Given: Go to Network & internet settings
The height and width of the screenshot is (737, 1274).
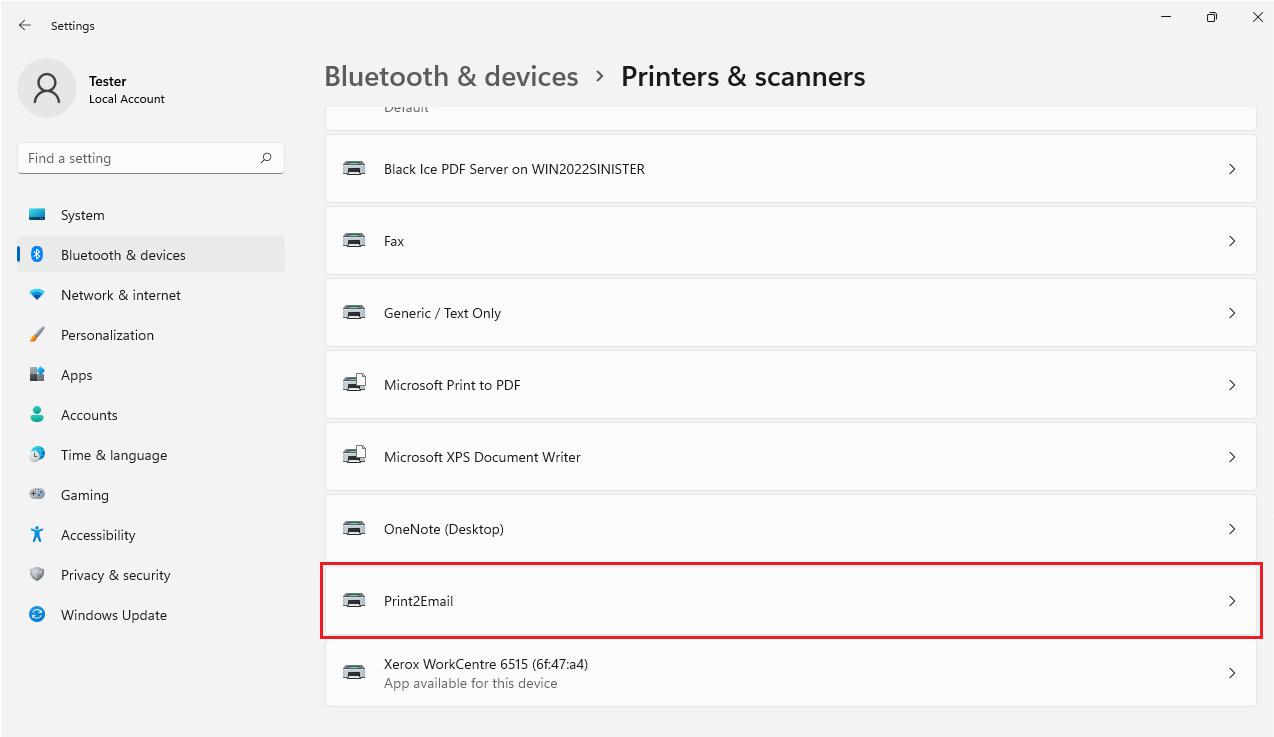Looking at the screenshot, I should click(x=151, y=295).
